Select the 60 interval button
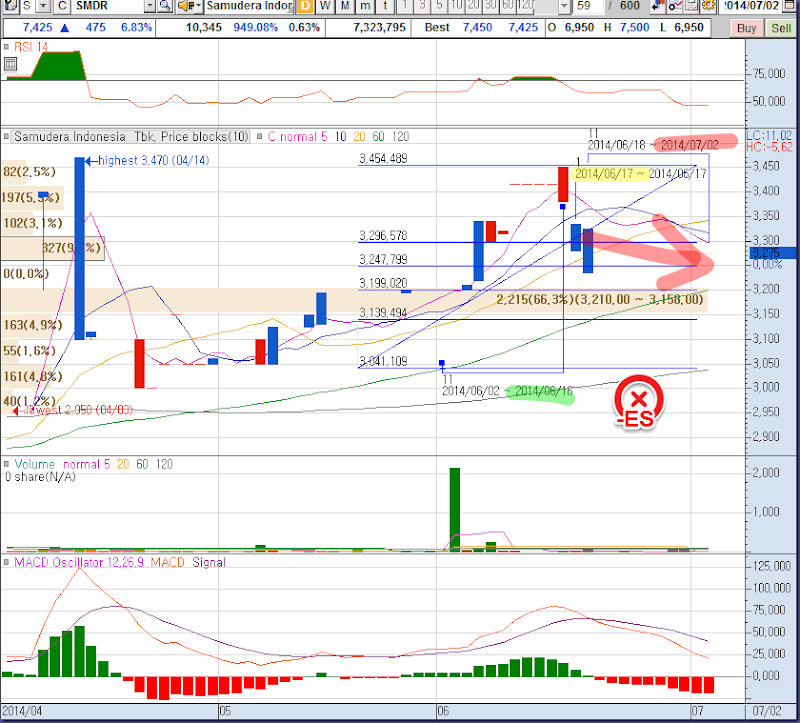The height and width of the screenshot is (723, 800). pos(508,6)
